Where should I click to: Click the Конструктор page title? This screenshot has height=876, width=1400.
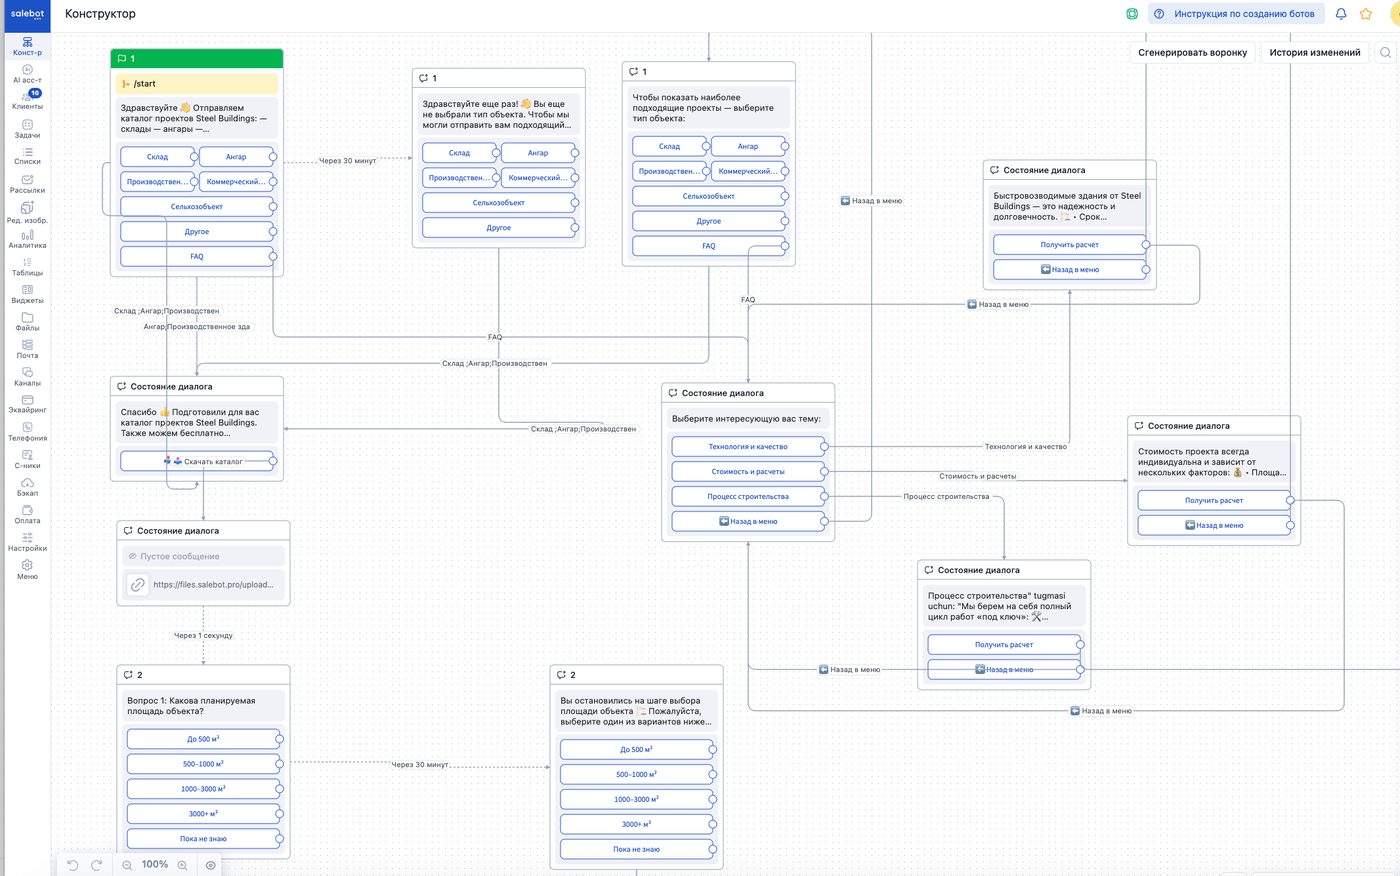pos(100,14)
